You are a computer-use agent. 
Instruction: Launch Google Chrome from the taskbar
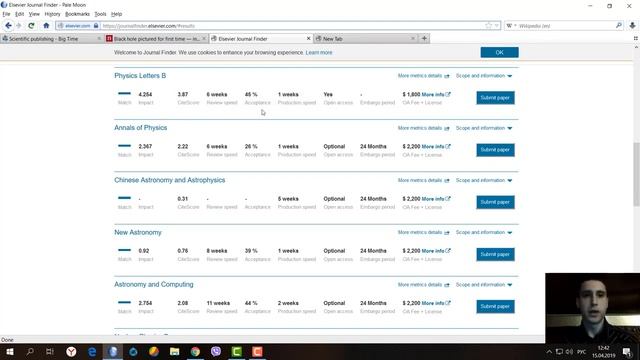click(195, 351)
